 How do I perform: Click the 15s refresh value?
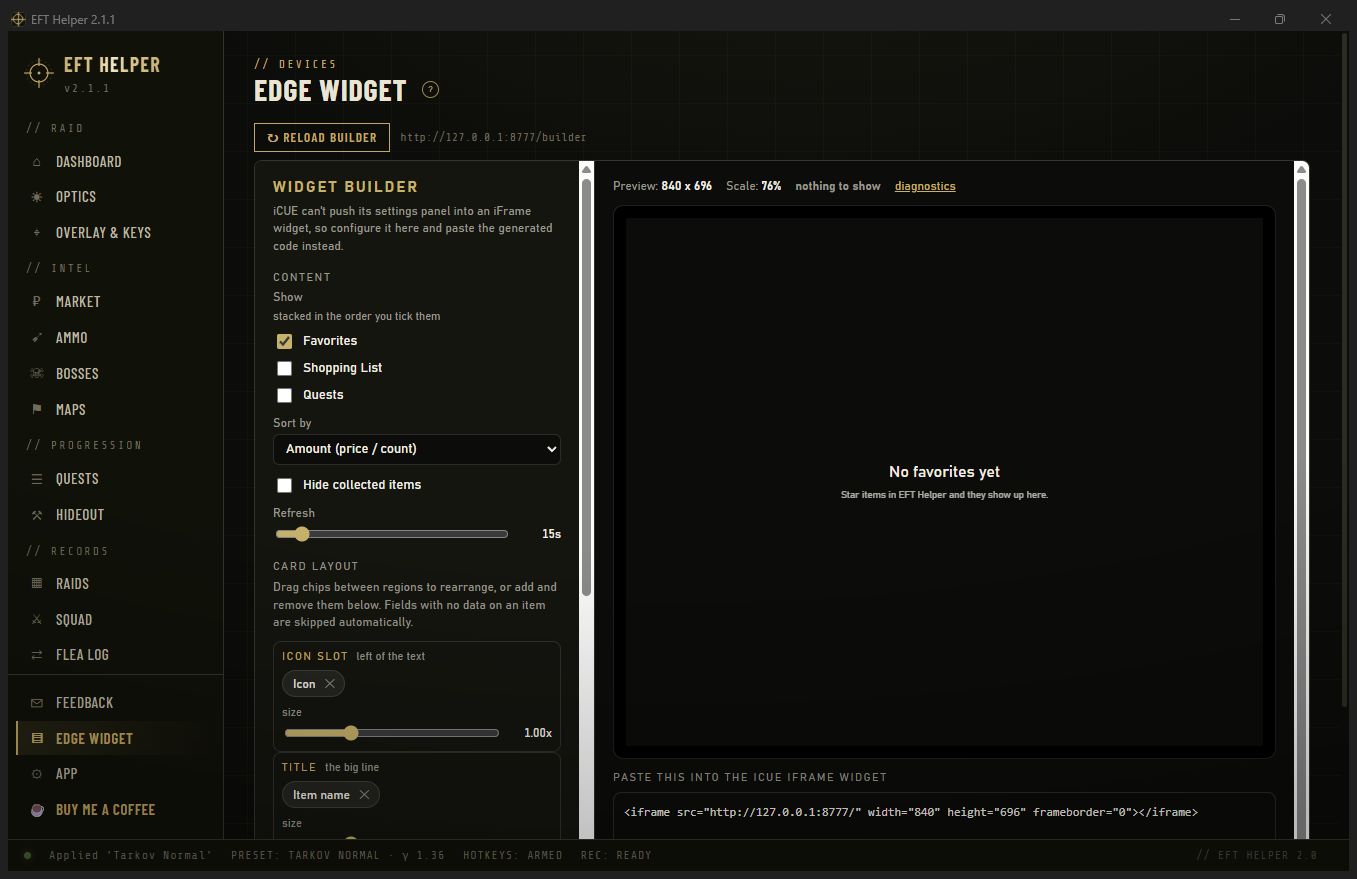tap(551, 534)
